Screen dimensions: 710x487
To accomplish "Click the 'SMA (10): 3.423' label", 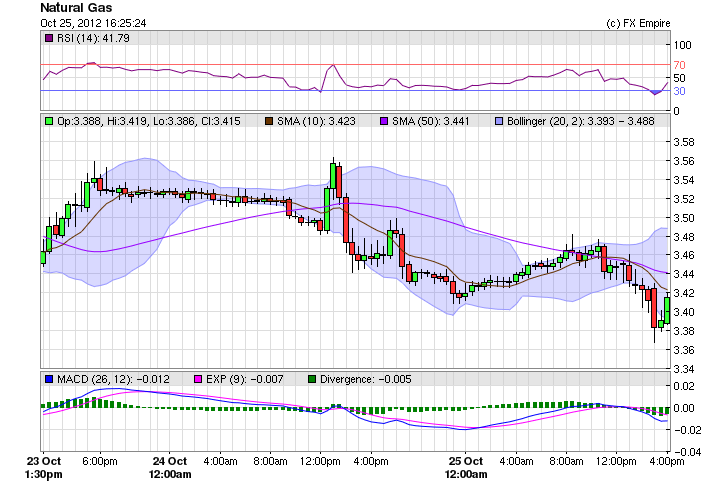I will [317, 121].
